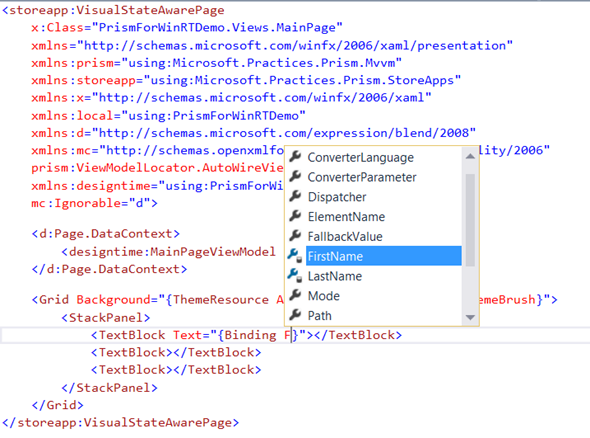Click the blue property icon beside LastName

point(295,275)
